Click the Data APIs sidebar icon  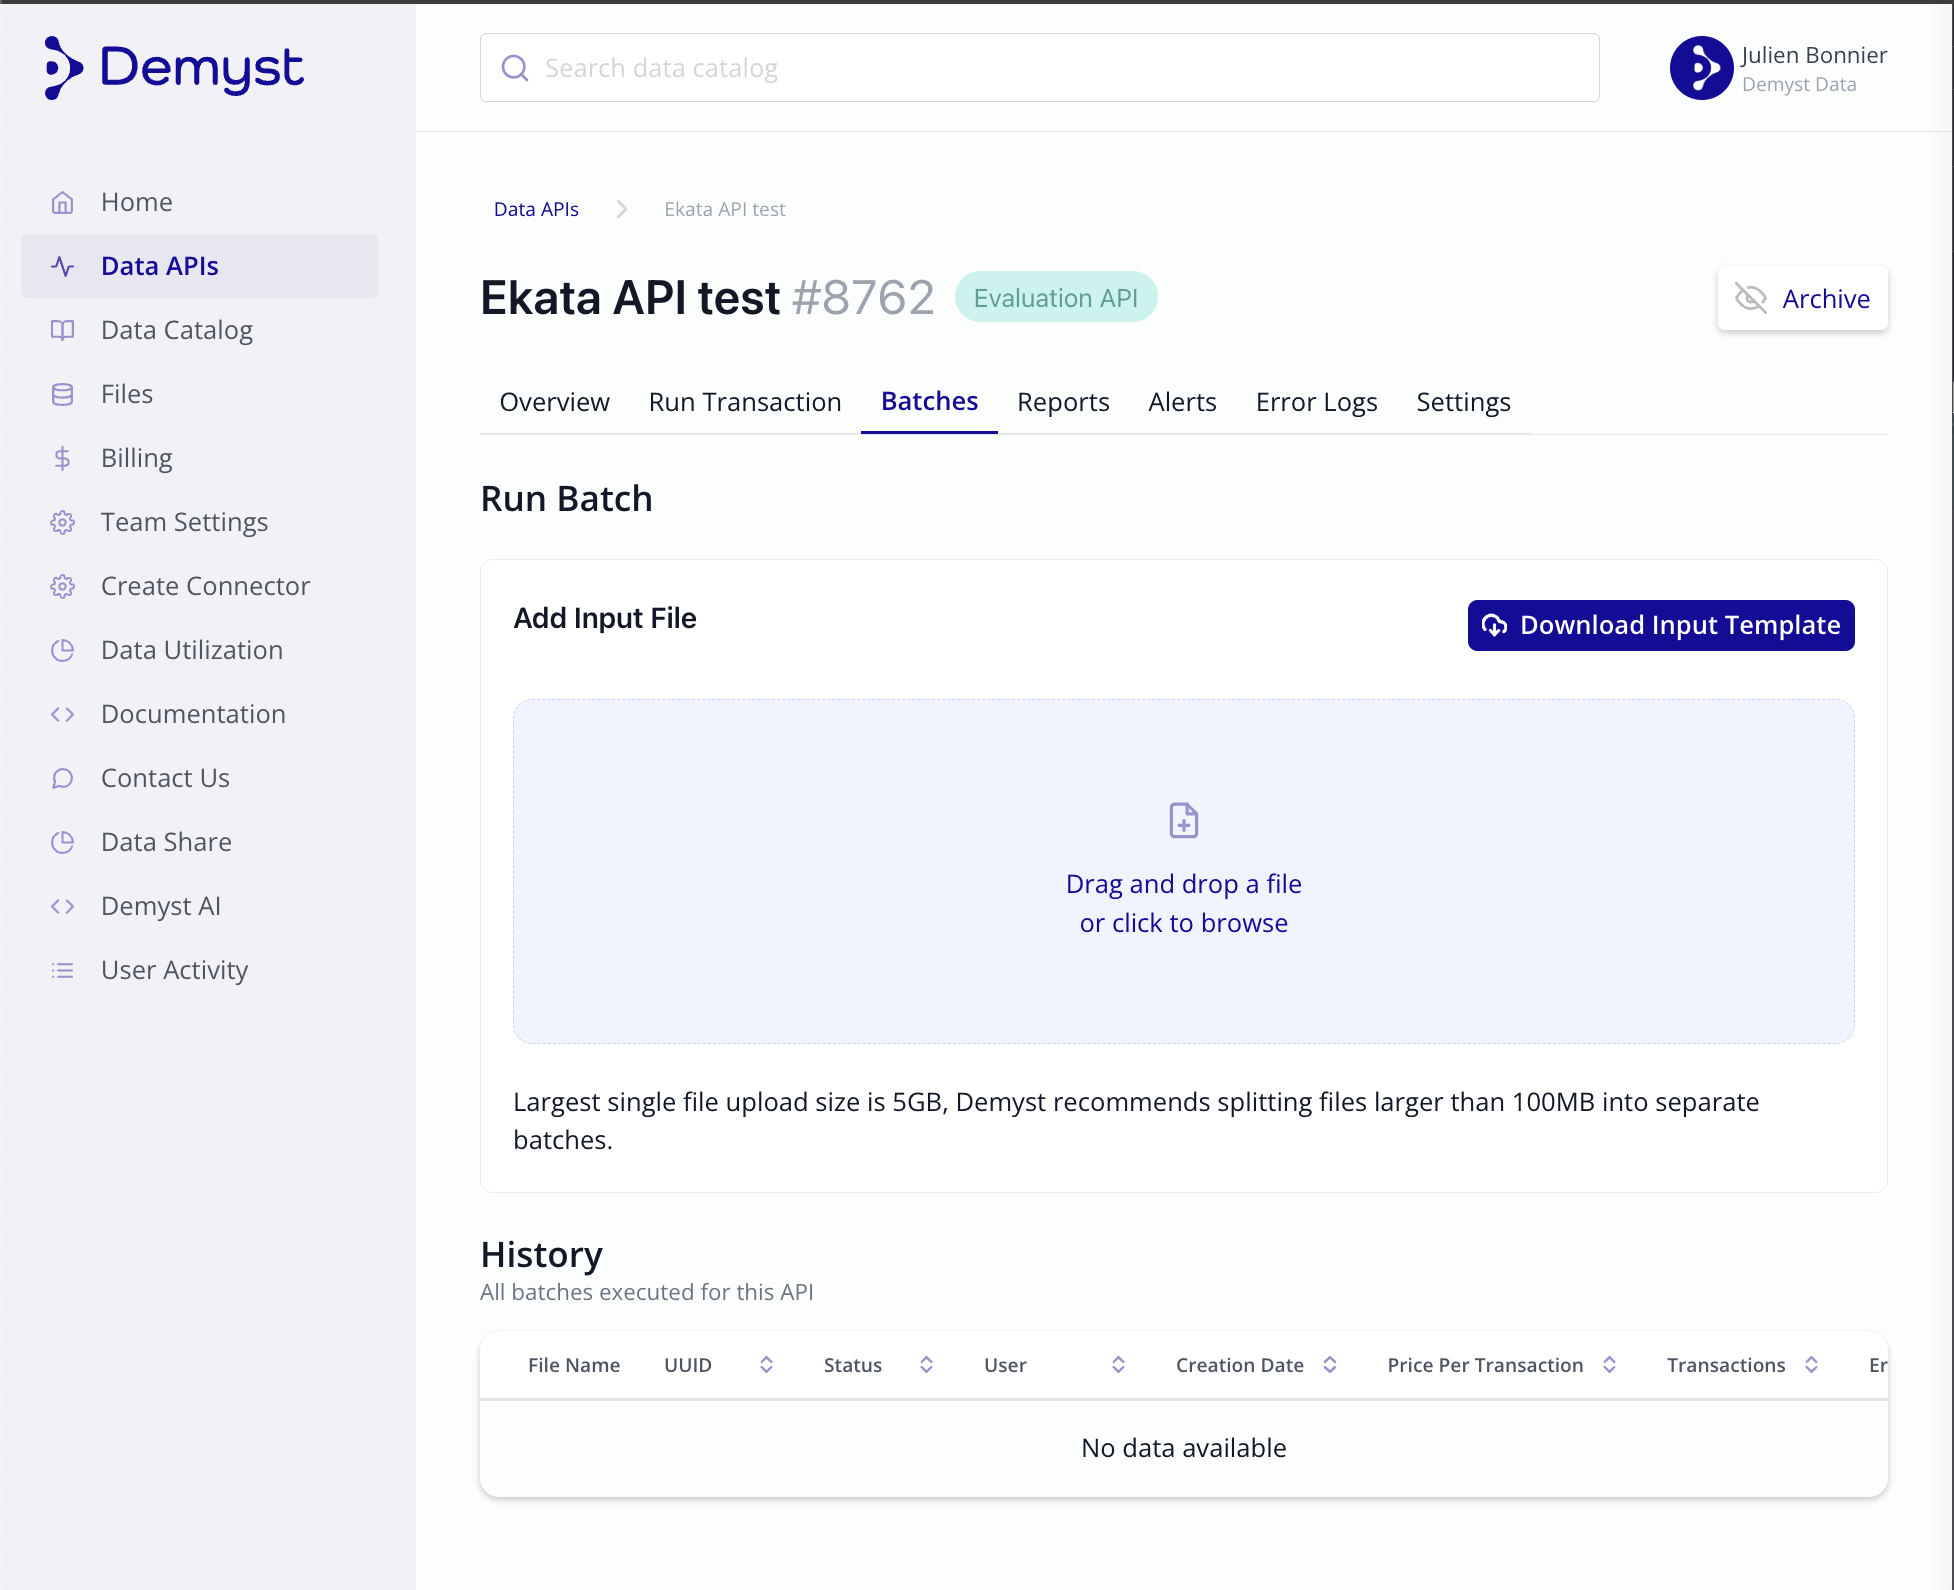tap(65, 264)
